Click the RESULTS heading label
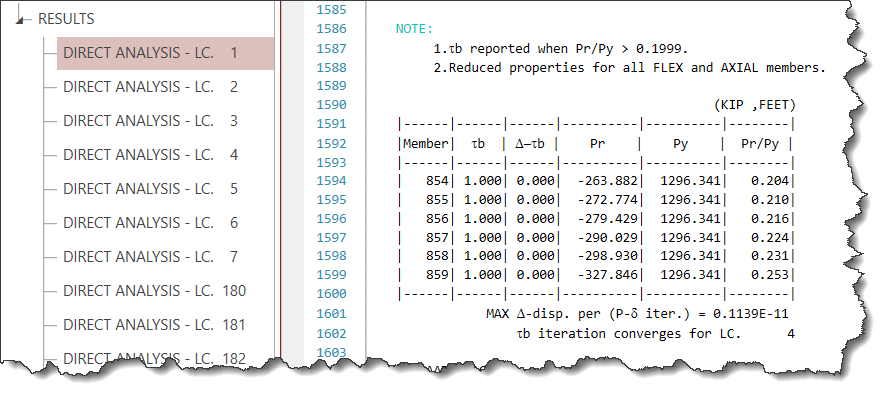 [66, 19]
